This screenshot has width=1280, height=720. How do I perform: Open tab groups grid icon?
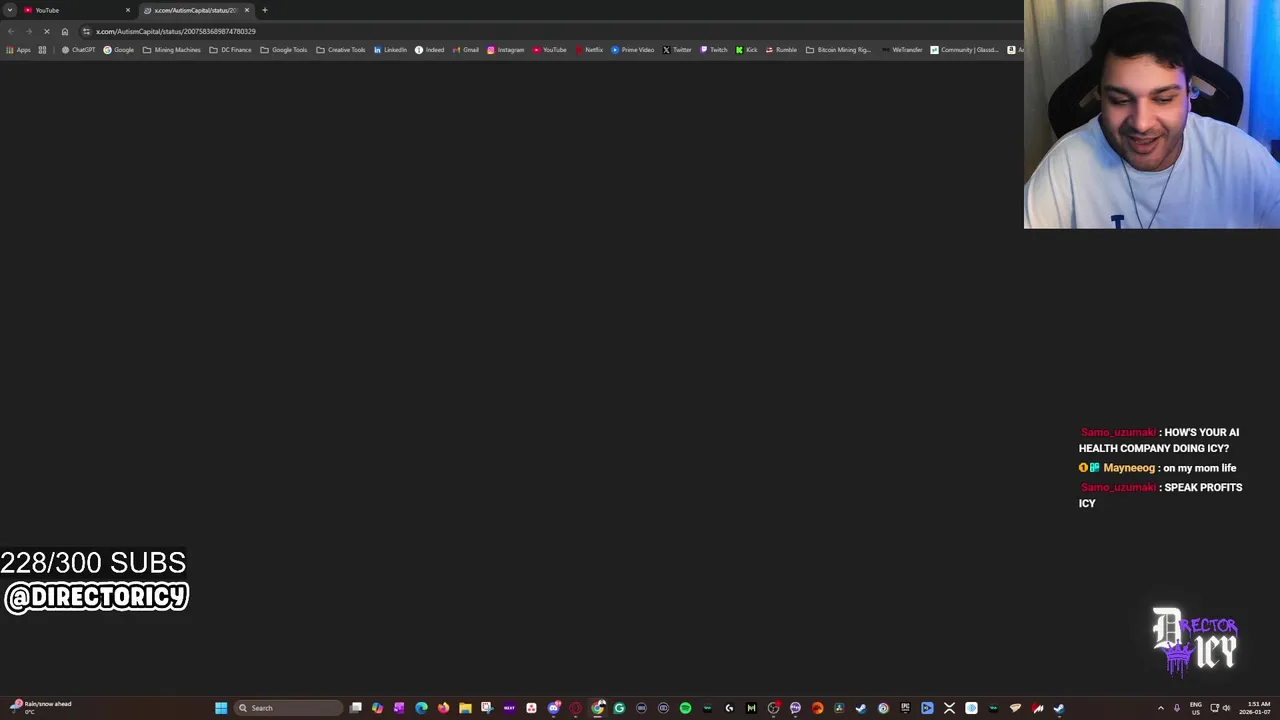pyautogui.click(x=42, y=50)
